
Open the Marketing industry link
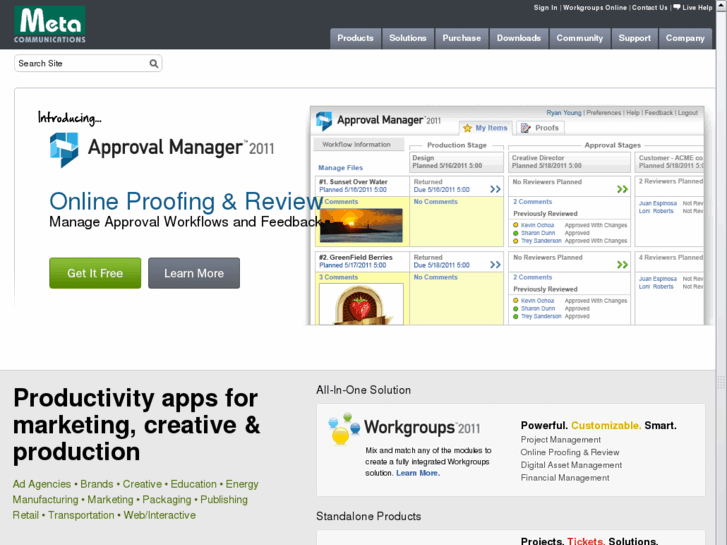point(110,500)
